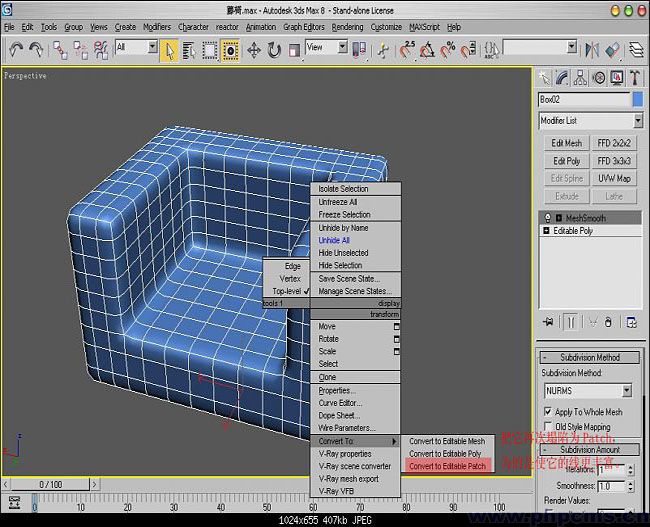Click the Align tool icon
This screenshot has height=527, width=650.
pyautogui.click(x=613, y=50)
